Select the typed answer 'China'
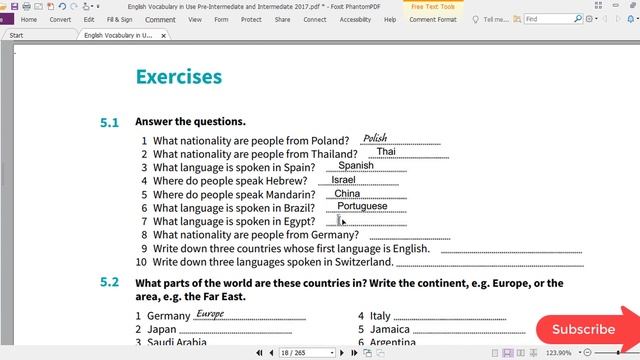The height and width of the screenshot is (360, 640). (x=347, y=193)
